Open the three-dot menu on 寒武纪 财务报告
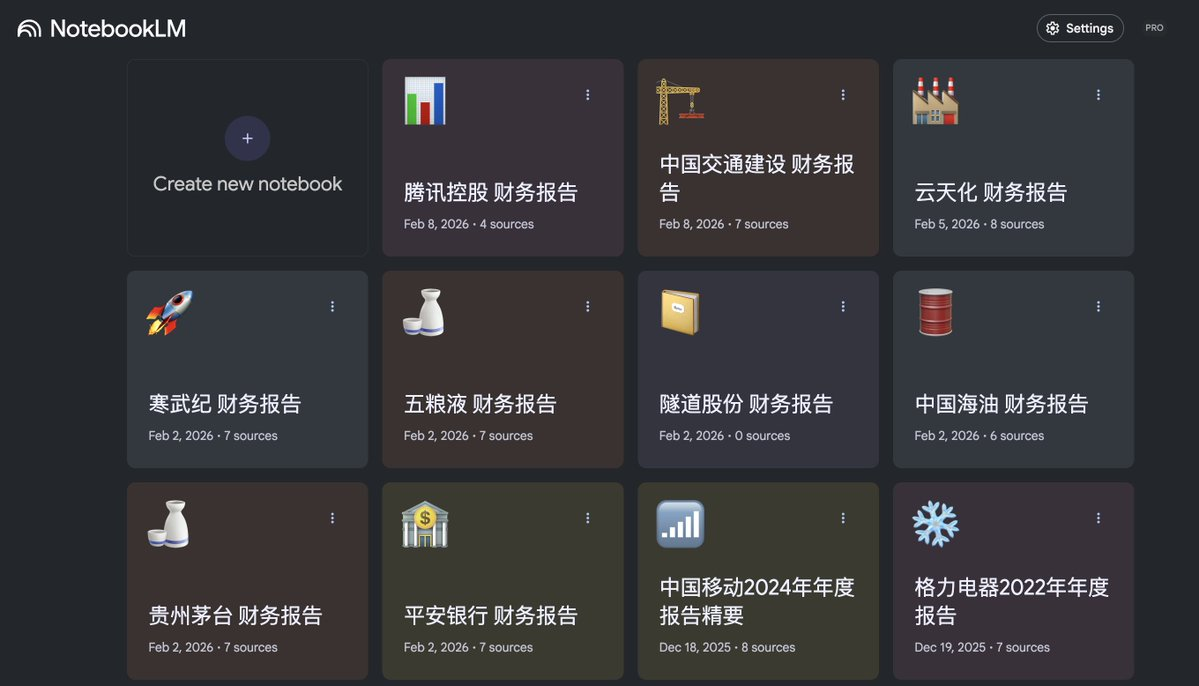The height and width of the screenshot is (686, 1199). (x=332, y=307)
